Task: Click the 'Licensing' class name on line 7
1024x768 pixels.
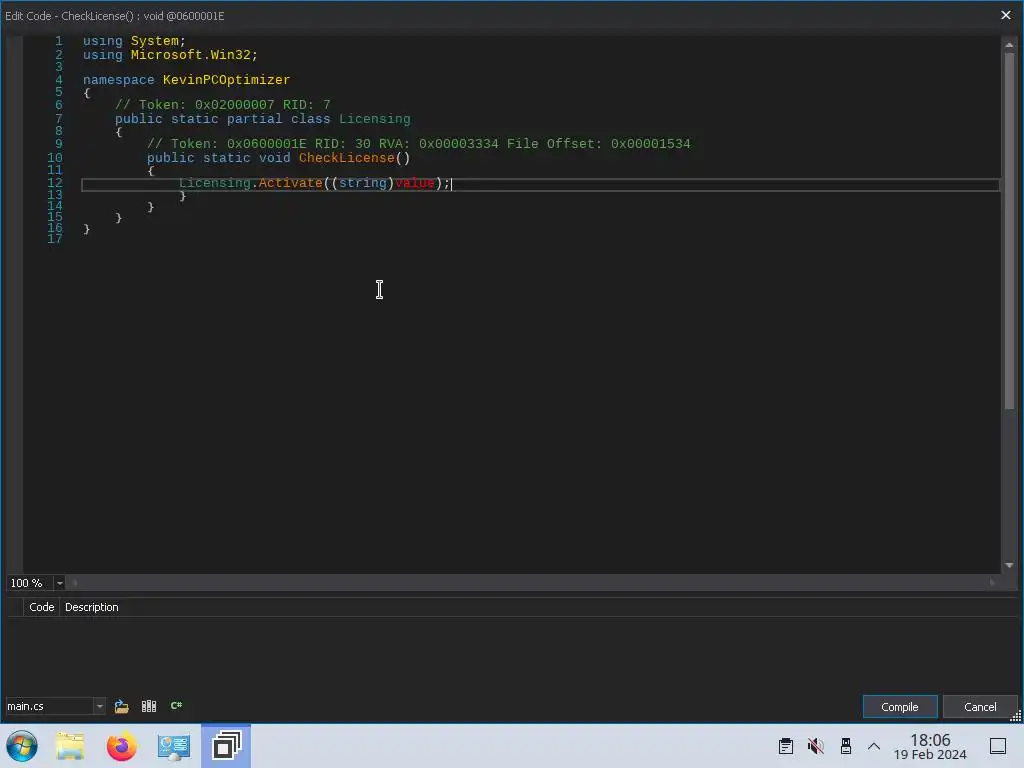Action: click(375, 119)
